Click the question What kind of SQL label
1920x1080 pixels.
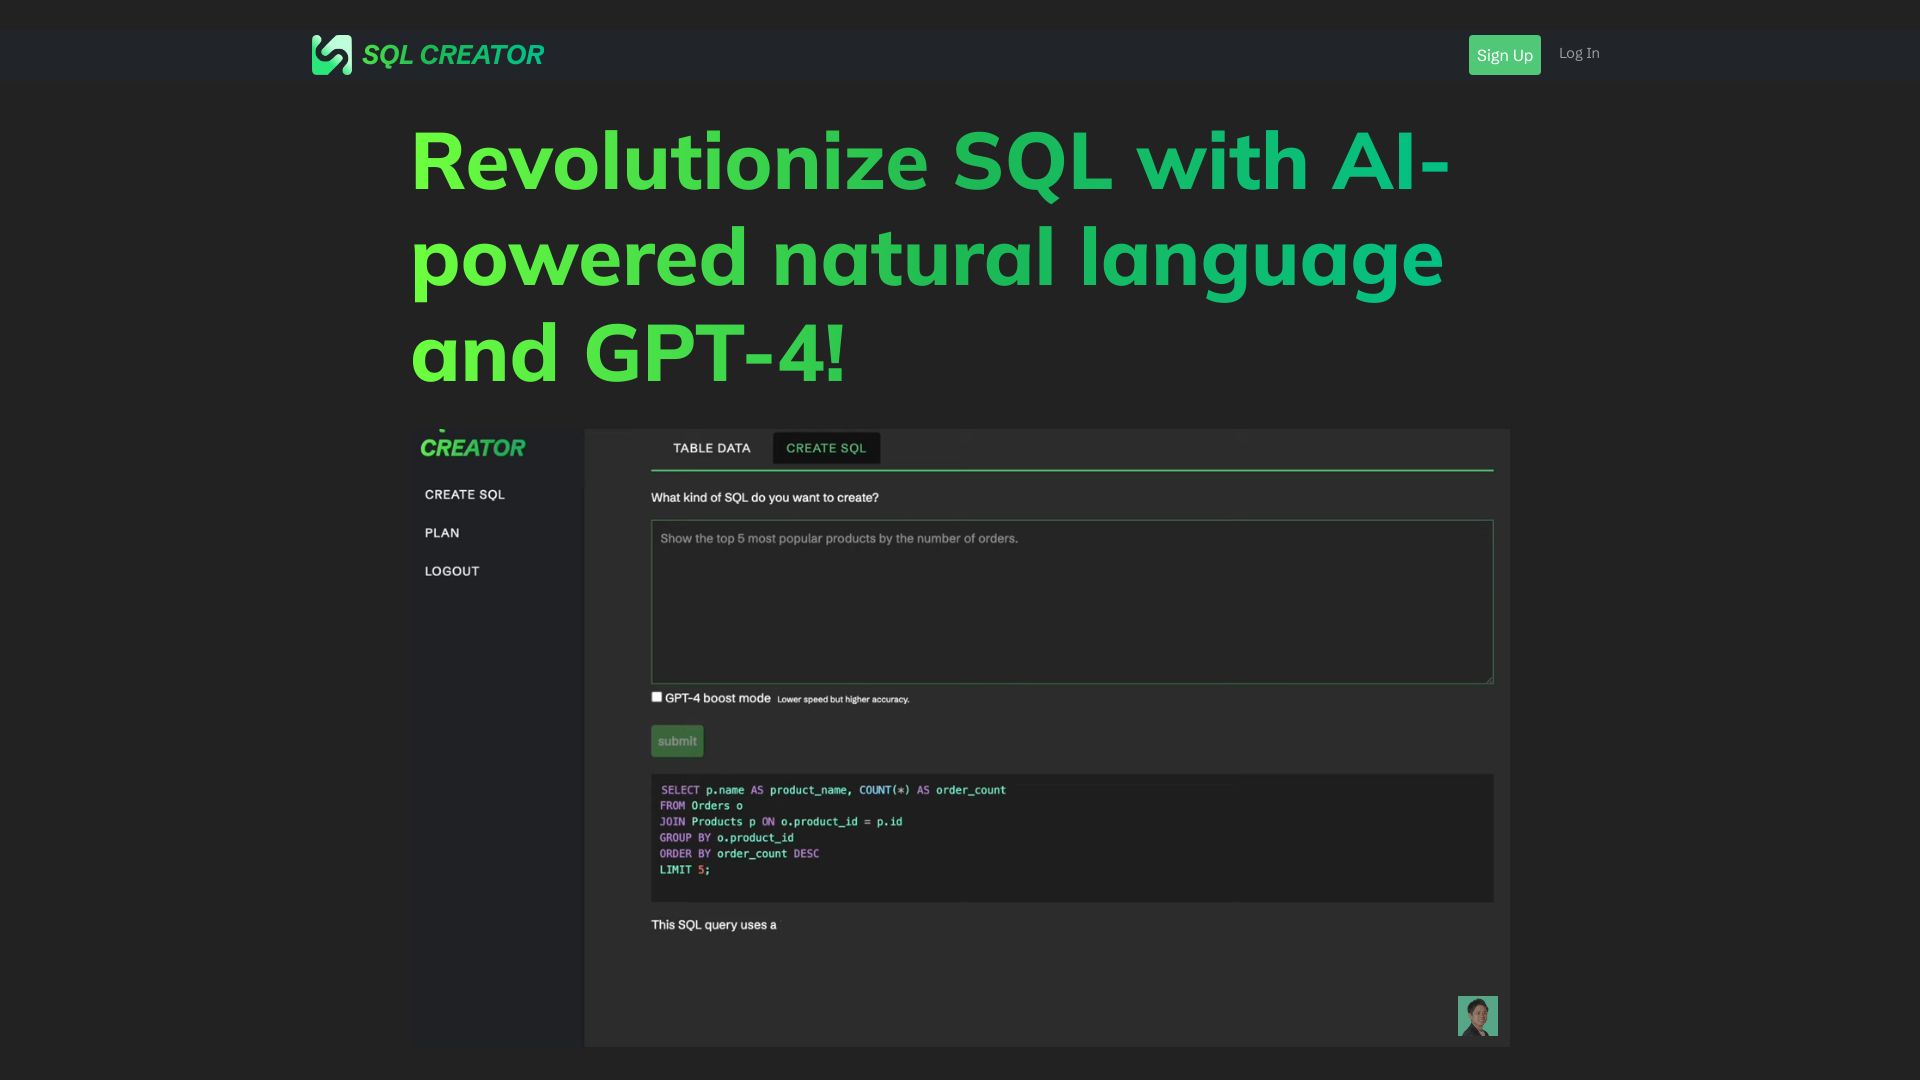(764, 497)
